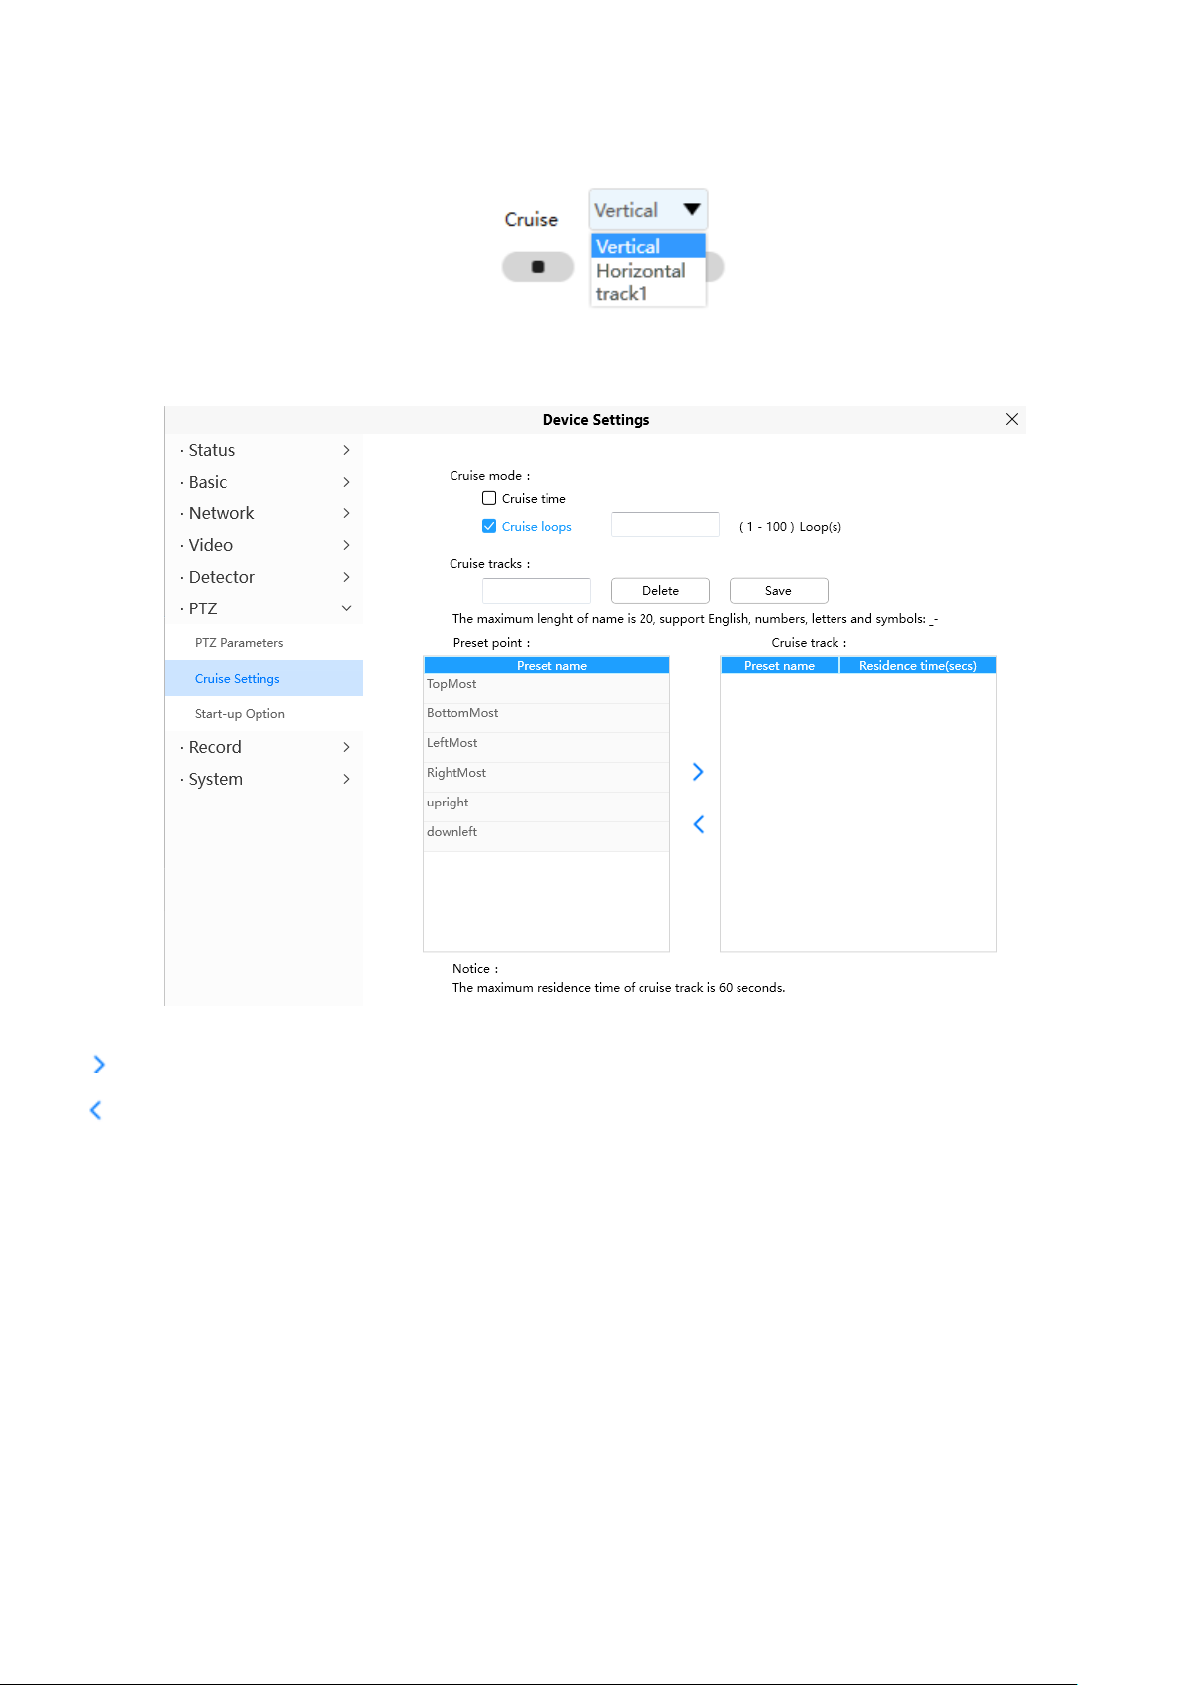
Task: Open Cruise Settings page
Action: pyautogui.click(x=264, y=678)
